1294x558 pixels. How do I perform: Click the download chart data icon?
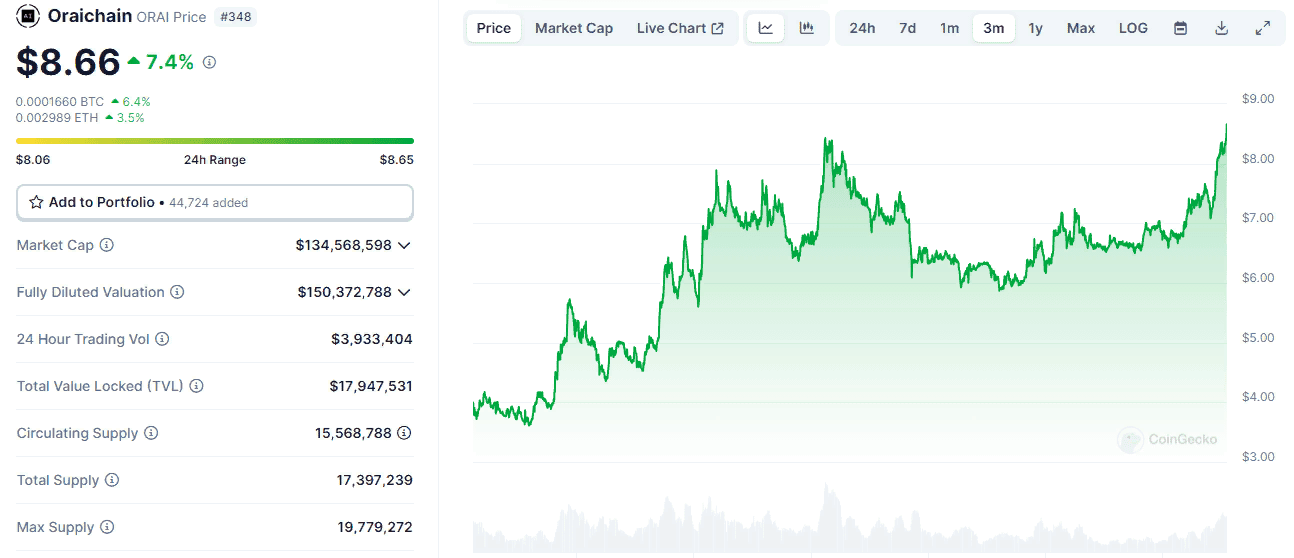[1221, 28]
